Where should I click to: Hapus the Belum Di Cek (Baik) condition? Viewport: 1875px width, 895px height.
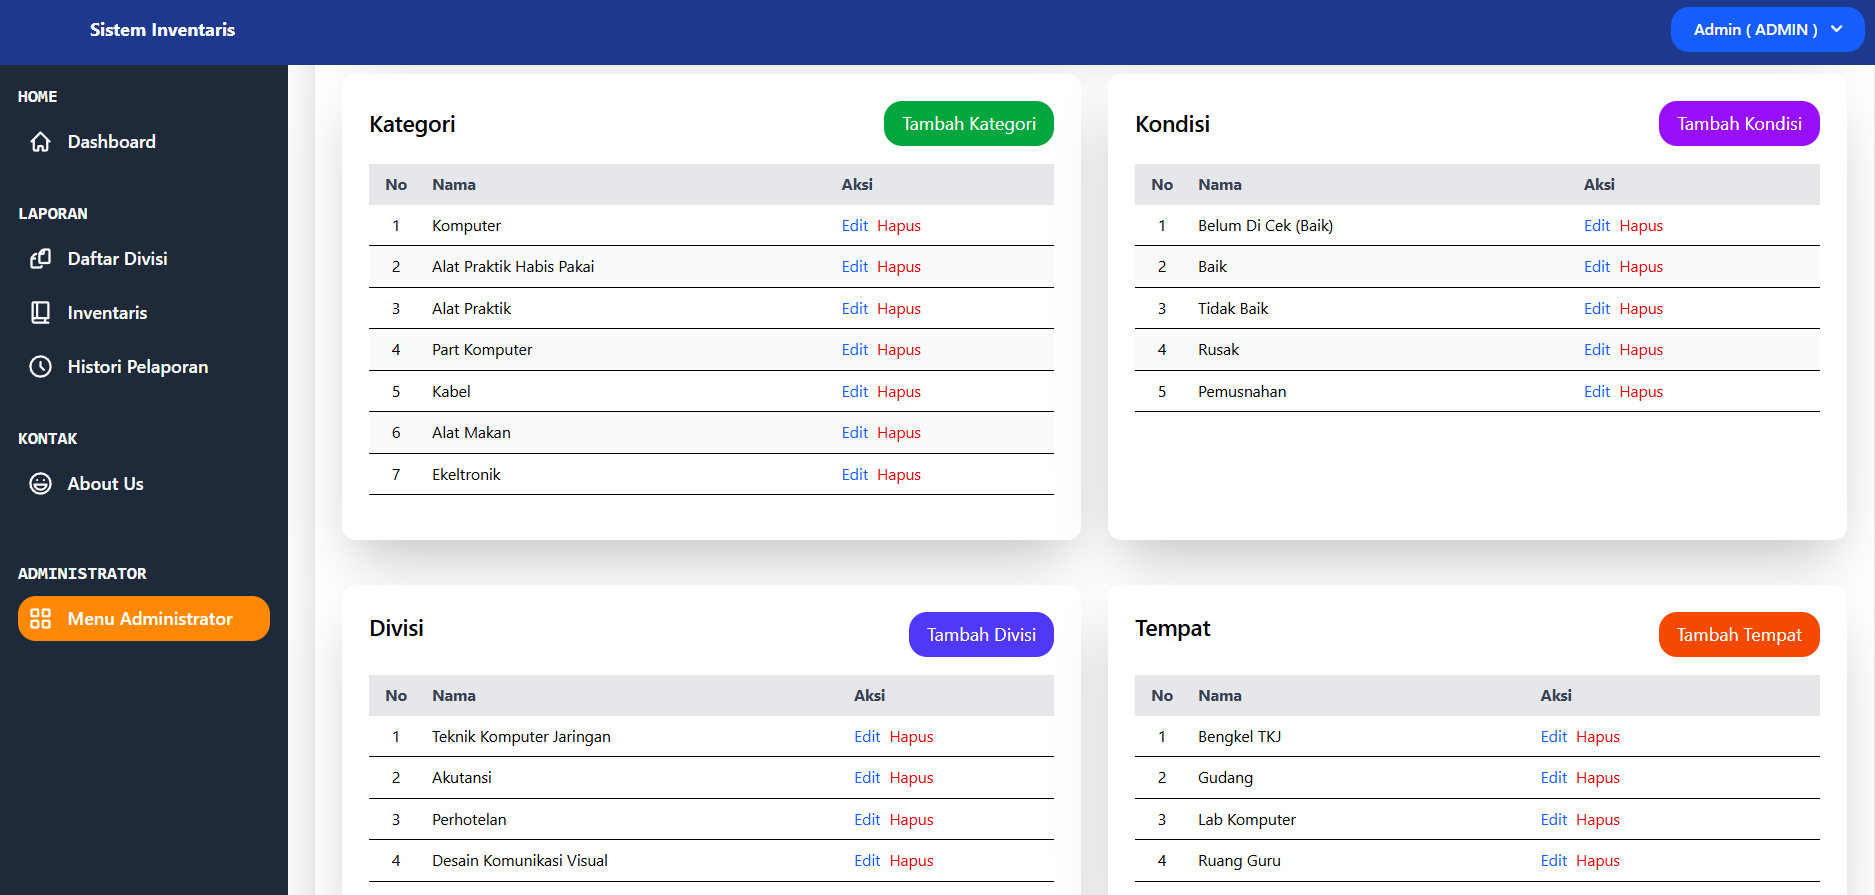[1641, 226]
